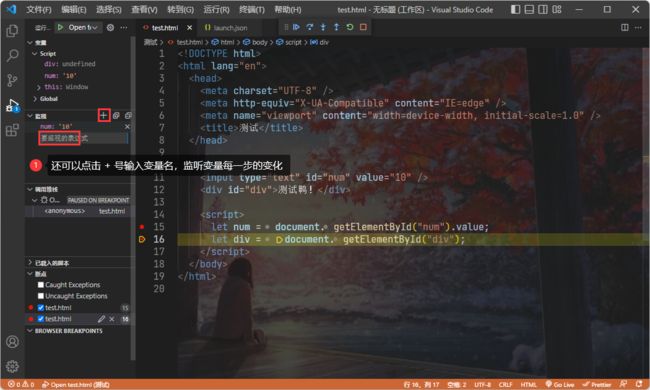Open the 编辑(E) menu
The image size is (650, 390).
pyautogui.click(x=74, y=10)
